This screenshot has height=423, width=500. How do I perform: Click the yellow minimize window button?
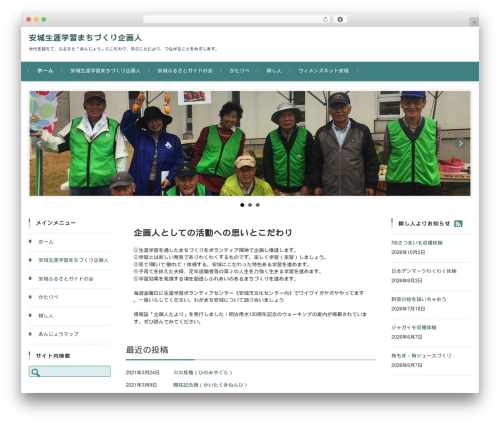click(36, 20)
